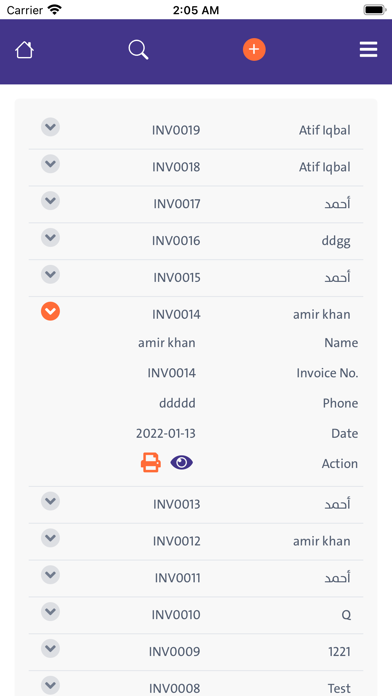Expand the INV0015 row chevron
Viewport: 392px width, 696px height.
[51, 274]
